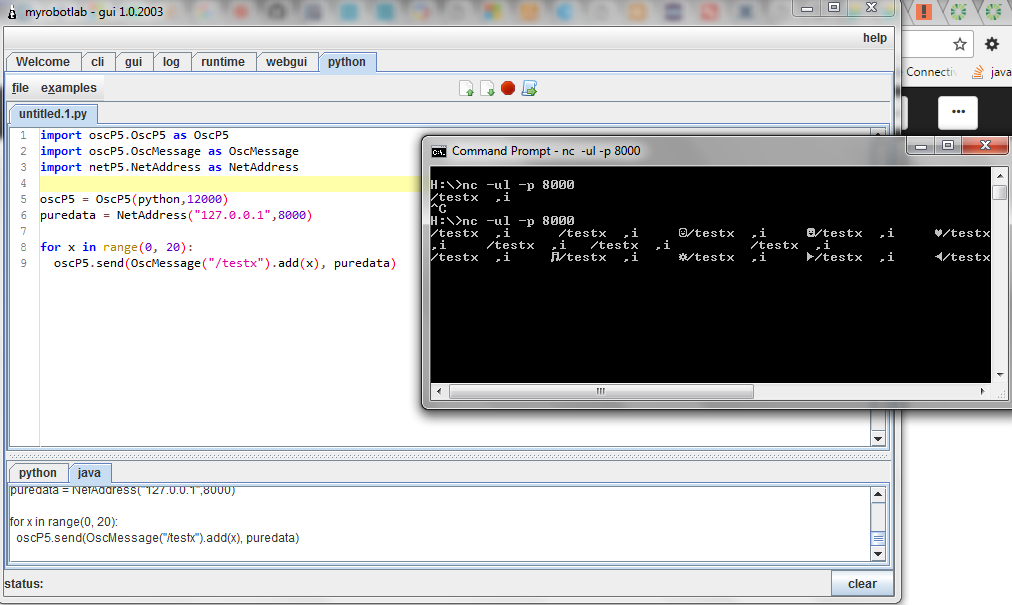This screenshot has width=1012, height=605.
Task: Click Command Prompt horizontal scrollbar right arrow
Action: pos(982,391)
